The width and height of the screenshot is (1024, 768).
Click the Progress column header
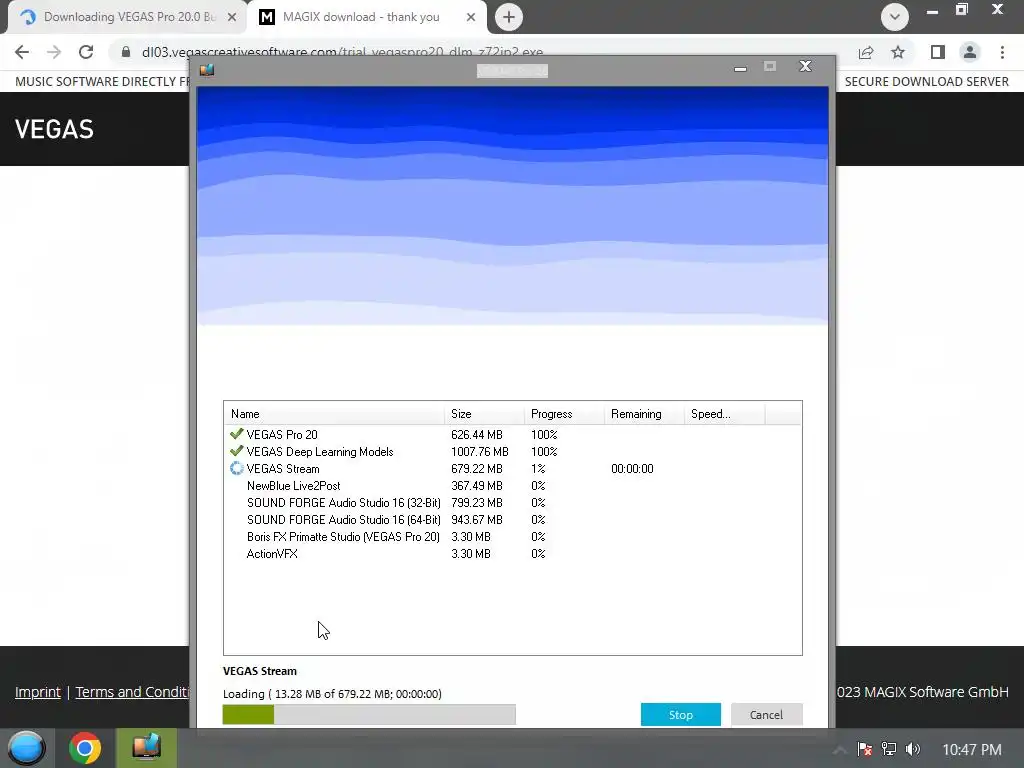(x=564, y=414)
